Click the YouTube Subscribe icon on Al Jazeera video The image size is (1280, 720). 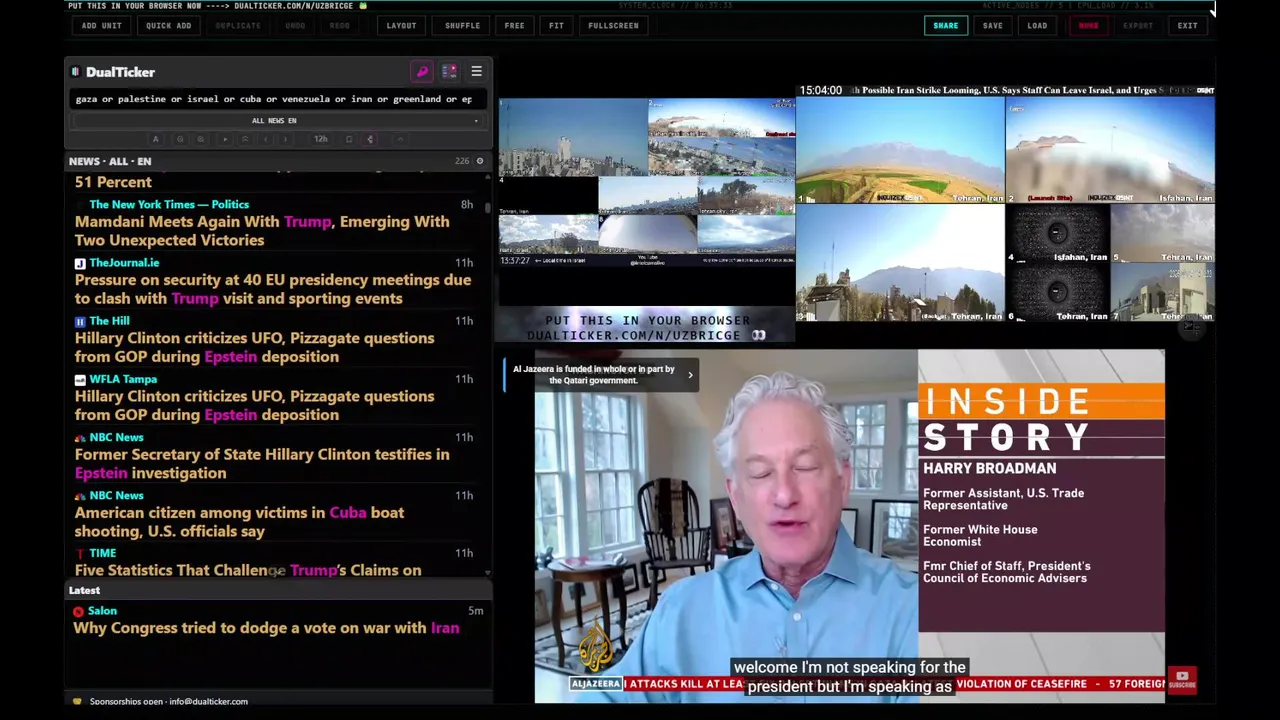[x=1182, y=680]
